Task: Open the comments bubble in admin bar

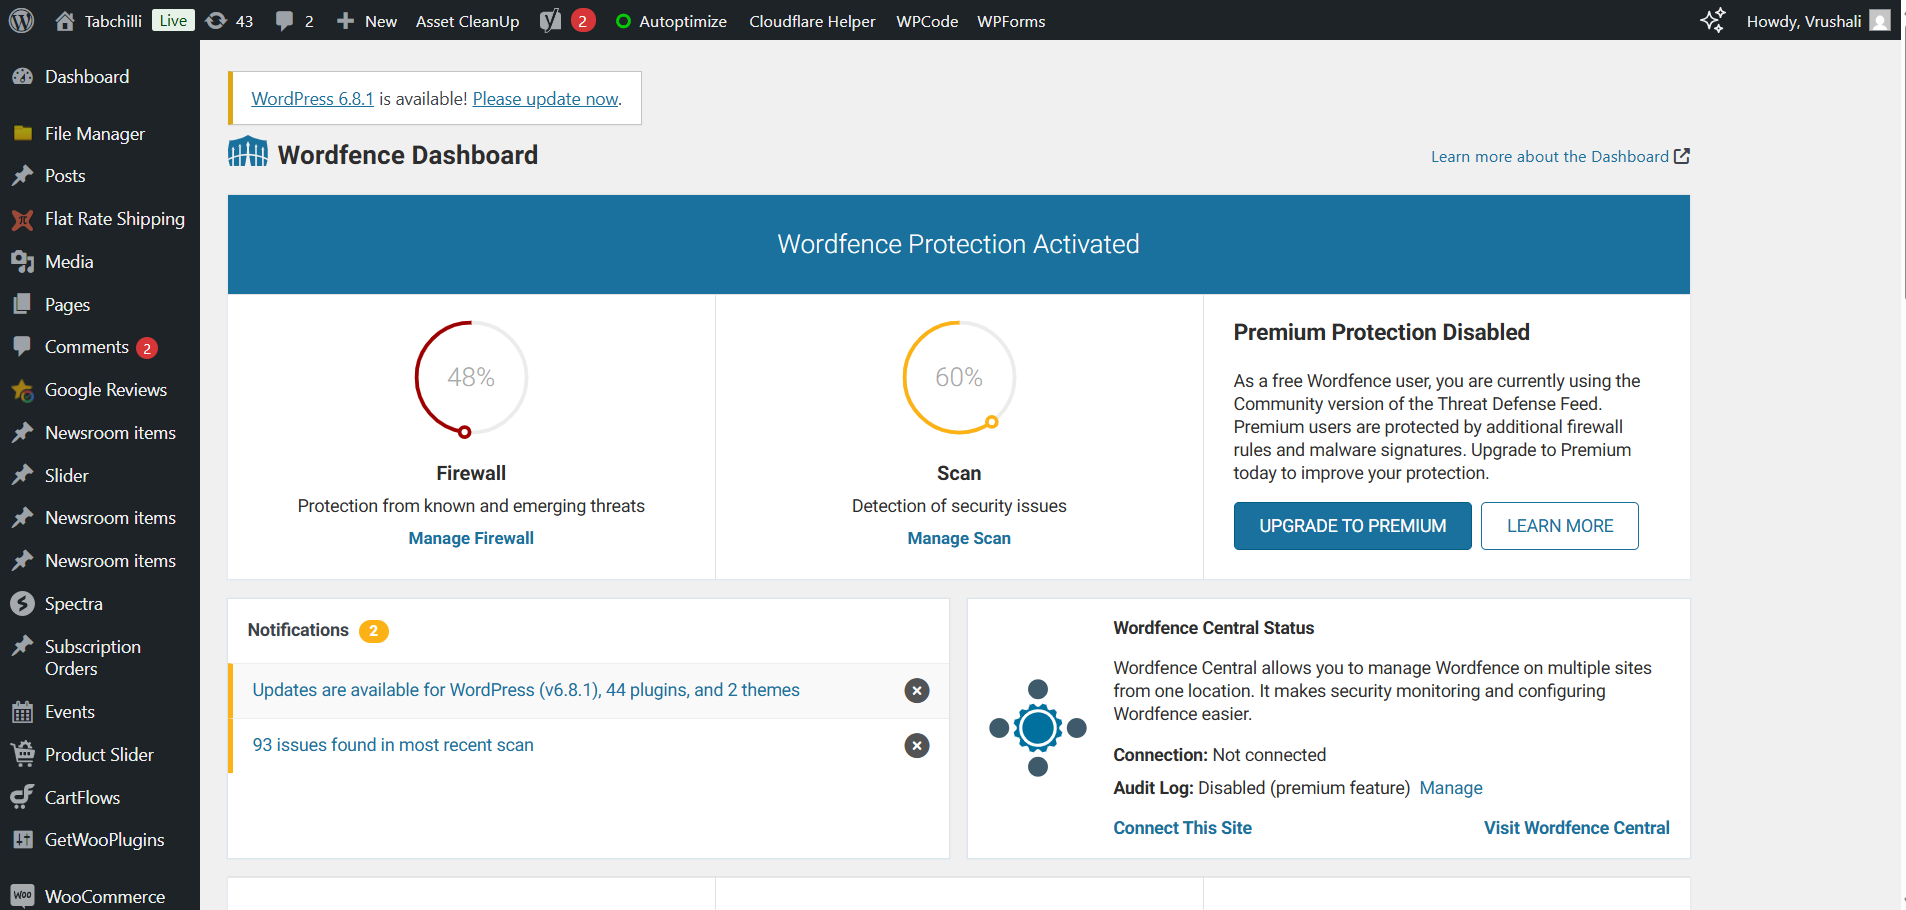Action: point(294,21)
